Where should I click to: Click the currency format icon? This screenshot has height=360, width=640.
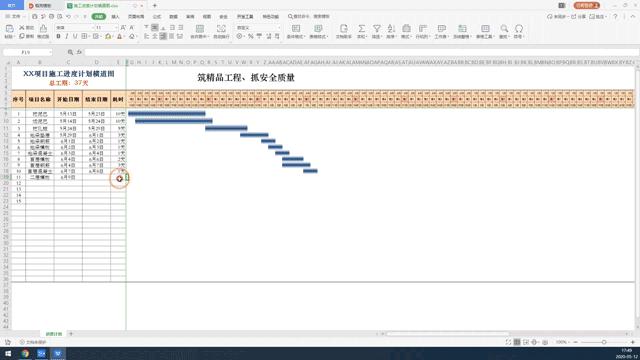(240, 36)
